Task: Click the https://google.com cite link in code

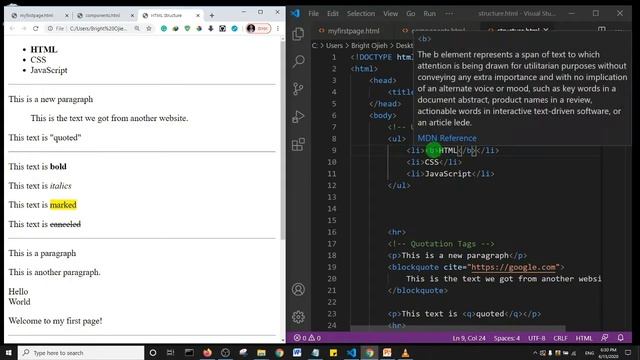Action: point(514,267)
